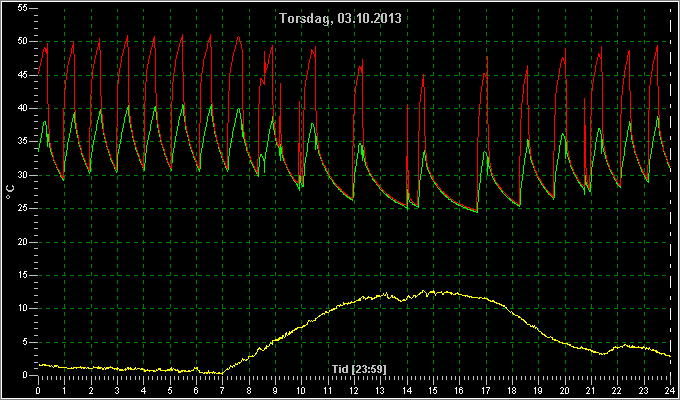Click hour 24 on the time axis
Image resolution: width=680 pixels, height=400 pixels.
[670, 389]
